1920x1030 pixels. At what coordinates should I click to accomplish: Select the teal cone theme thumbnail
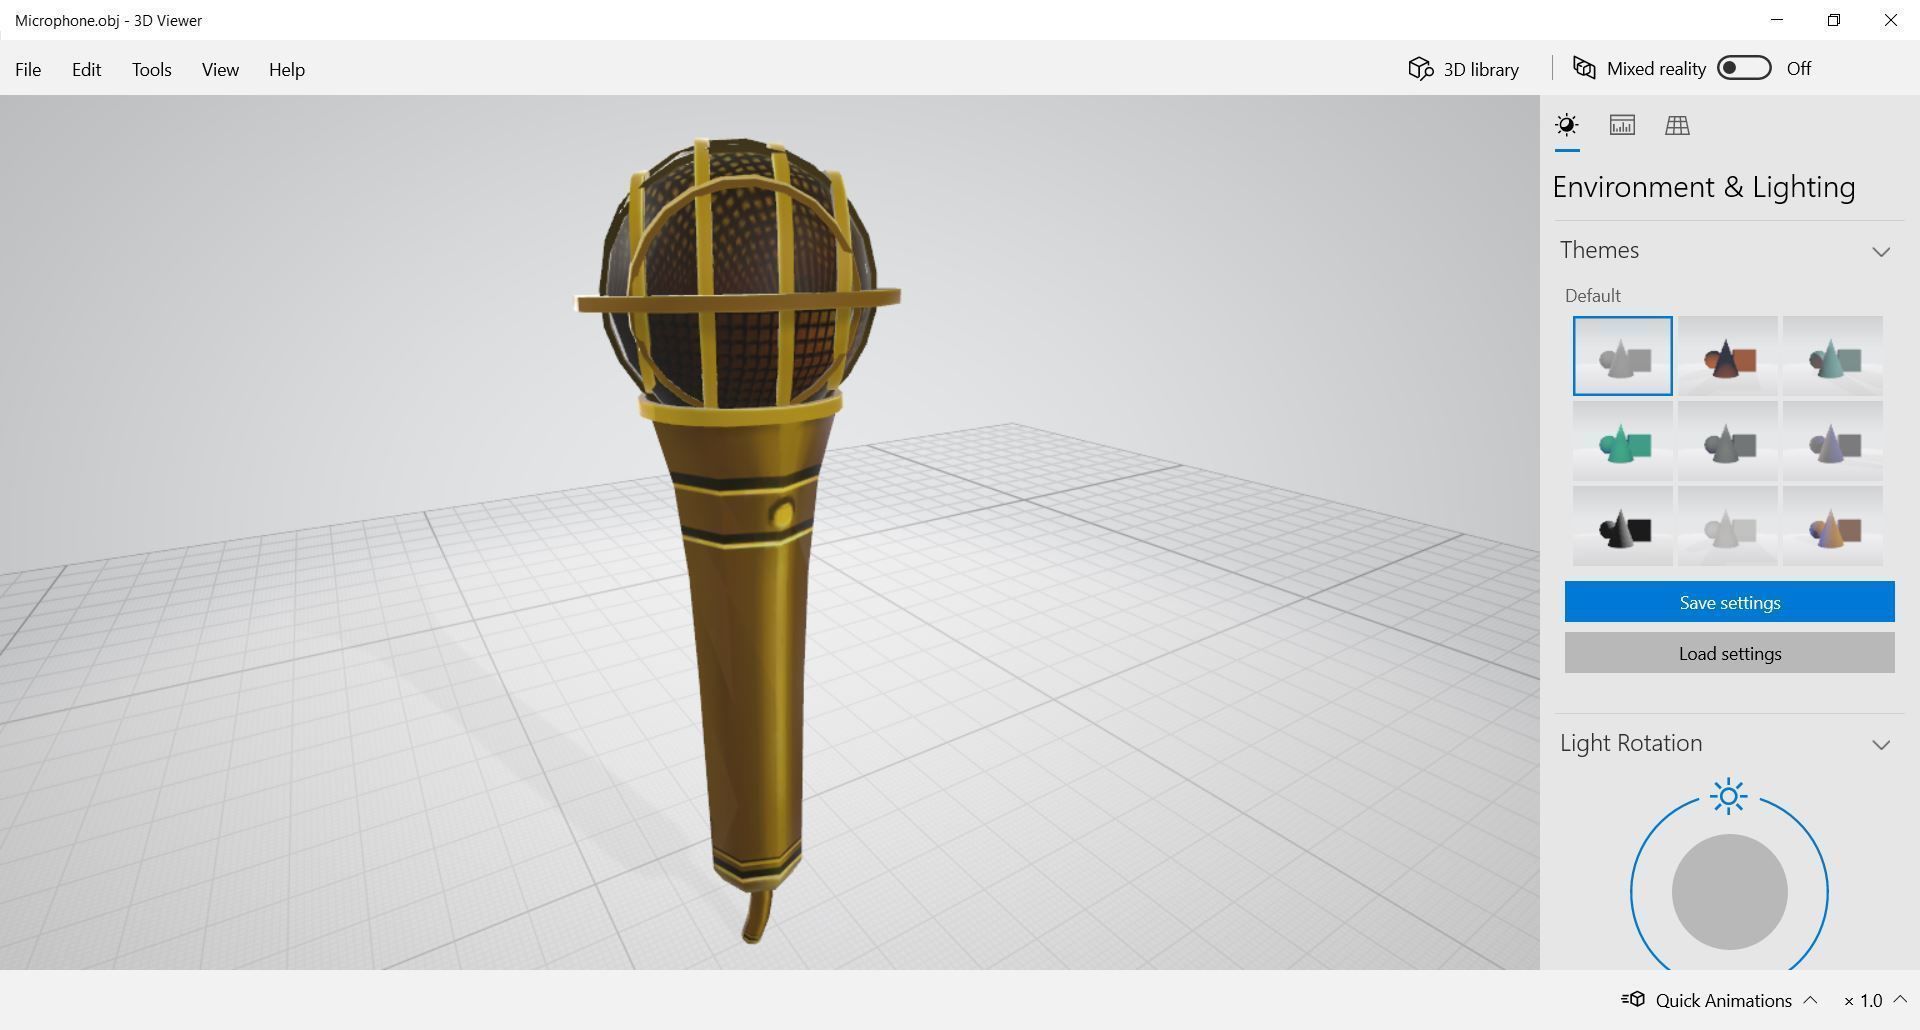click(1832, 356)
